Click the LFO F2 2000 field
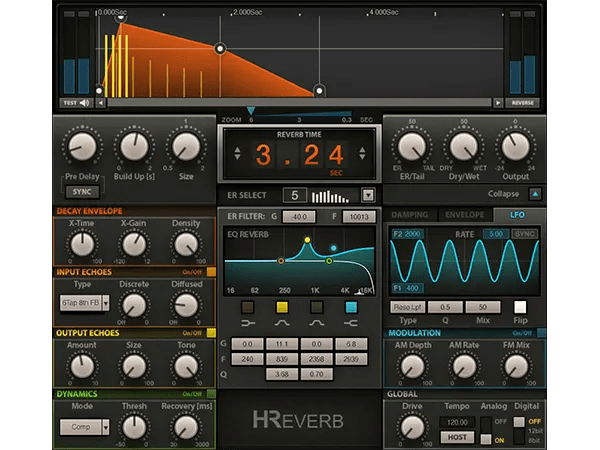The image size is (600, 450). (x=407, y=234)
